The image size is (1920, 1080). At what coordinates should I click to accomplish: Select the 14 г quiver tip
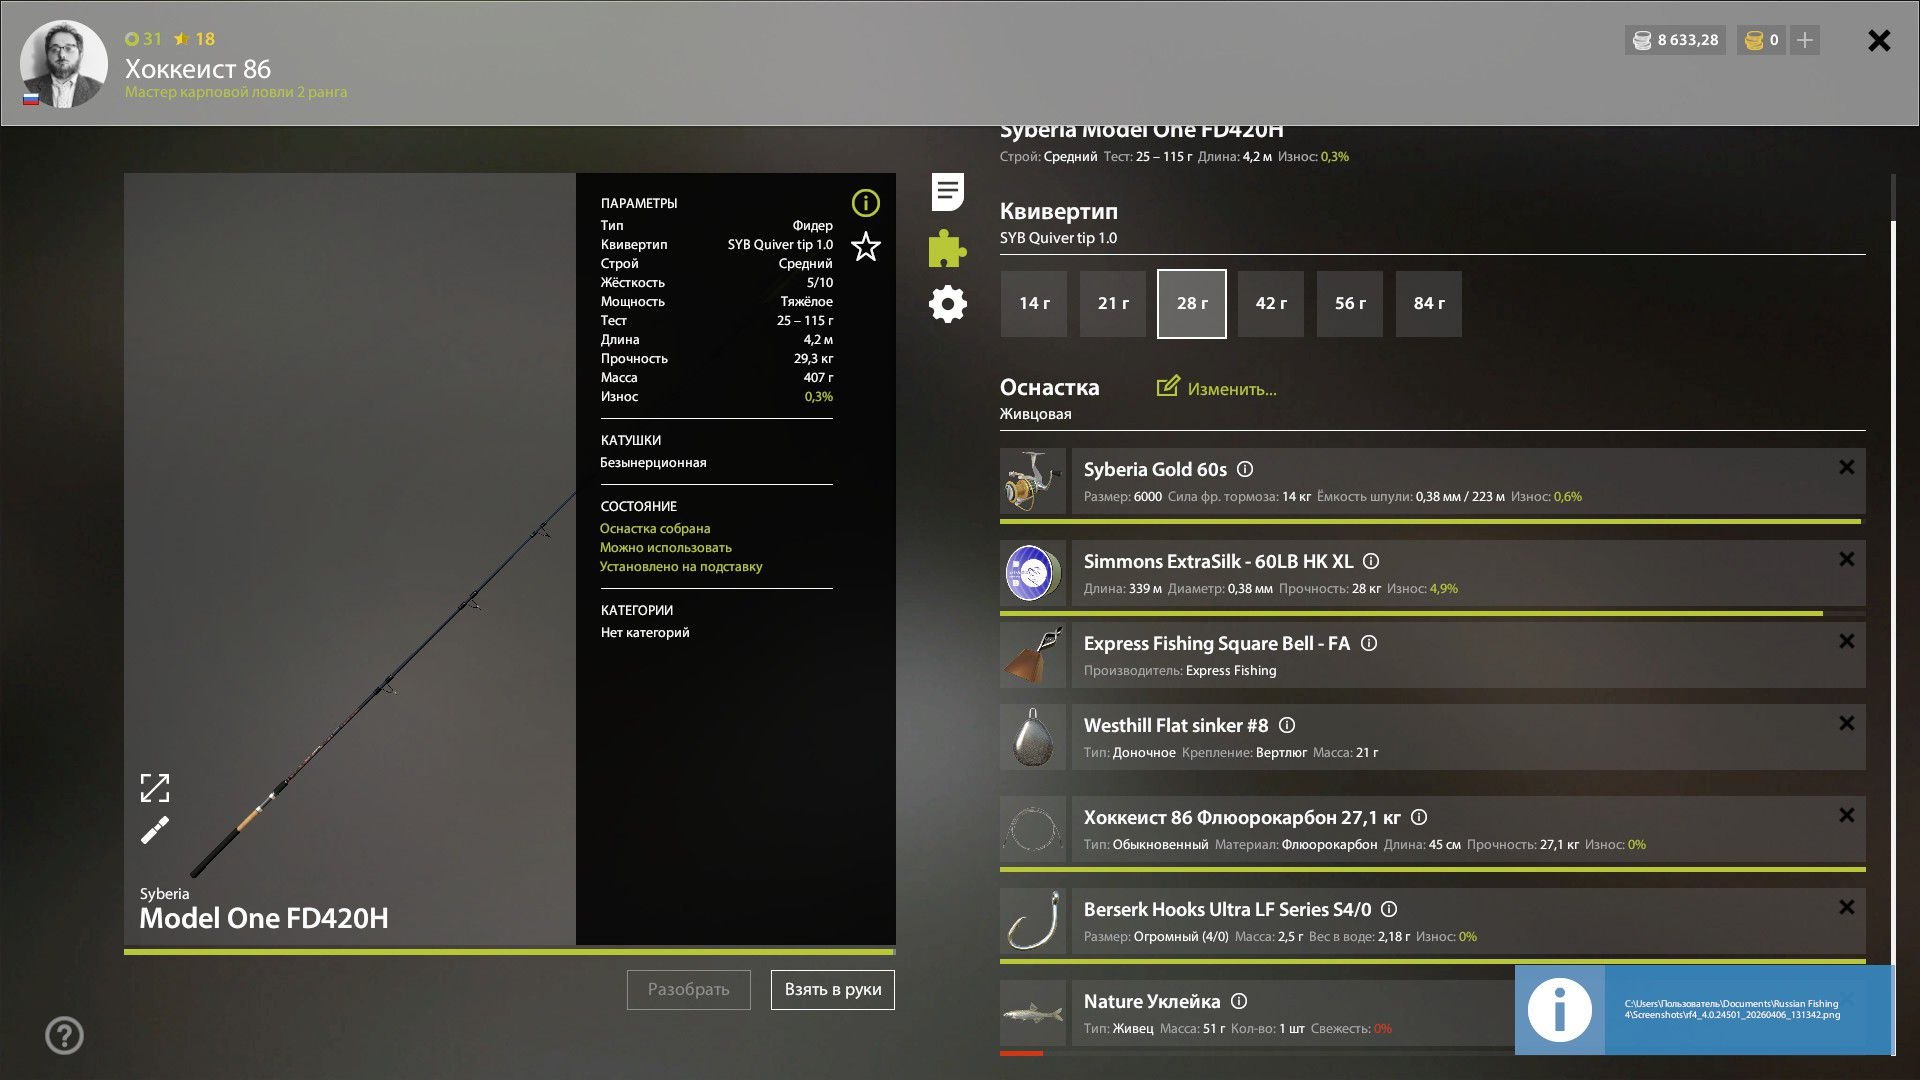click(1034, 304)
